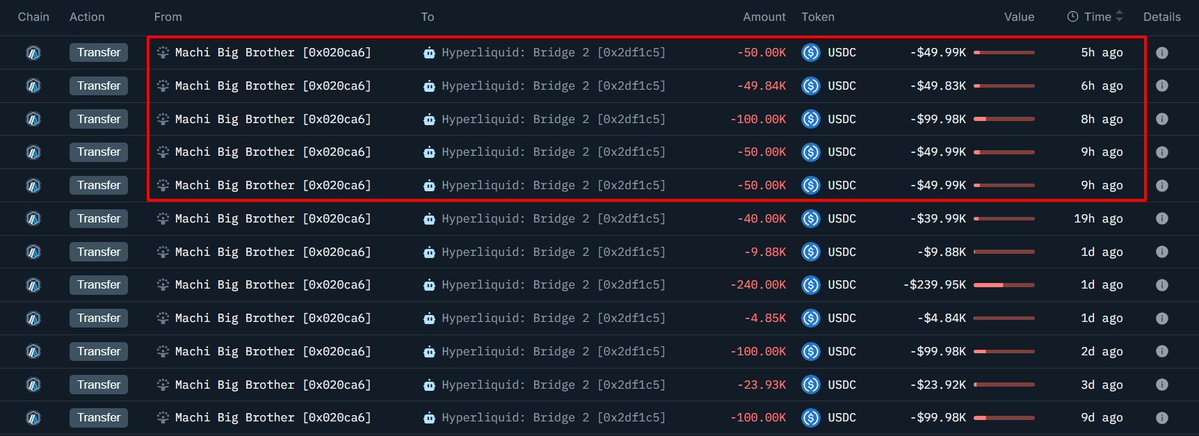Select value -$39.99K

[x=938, y=219]
